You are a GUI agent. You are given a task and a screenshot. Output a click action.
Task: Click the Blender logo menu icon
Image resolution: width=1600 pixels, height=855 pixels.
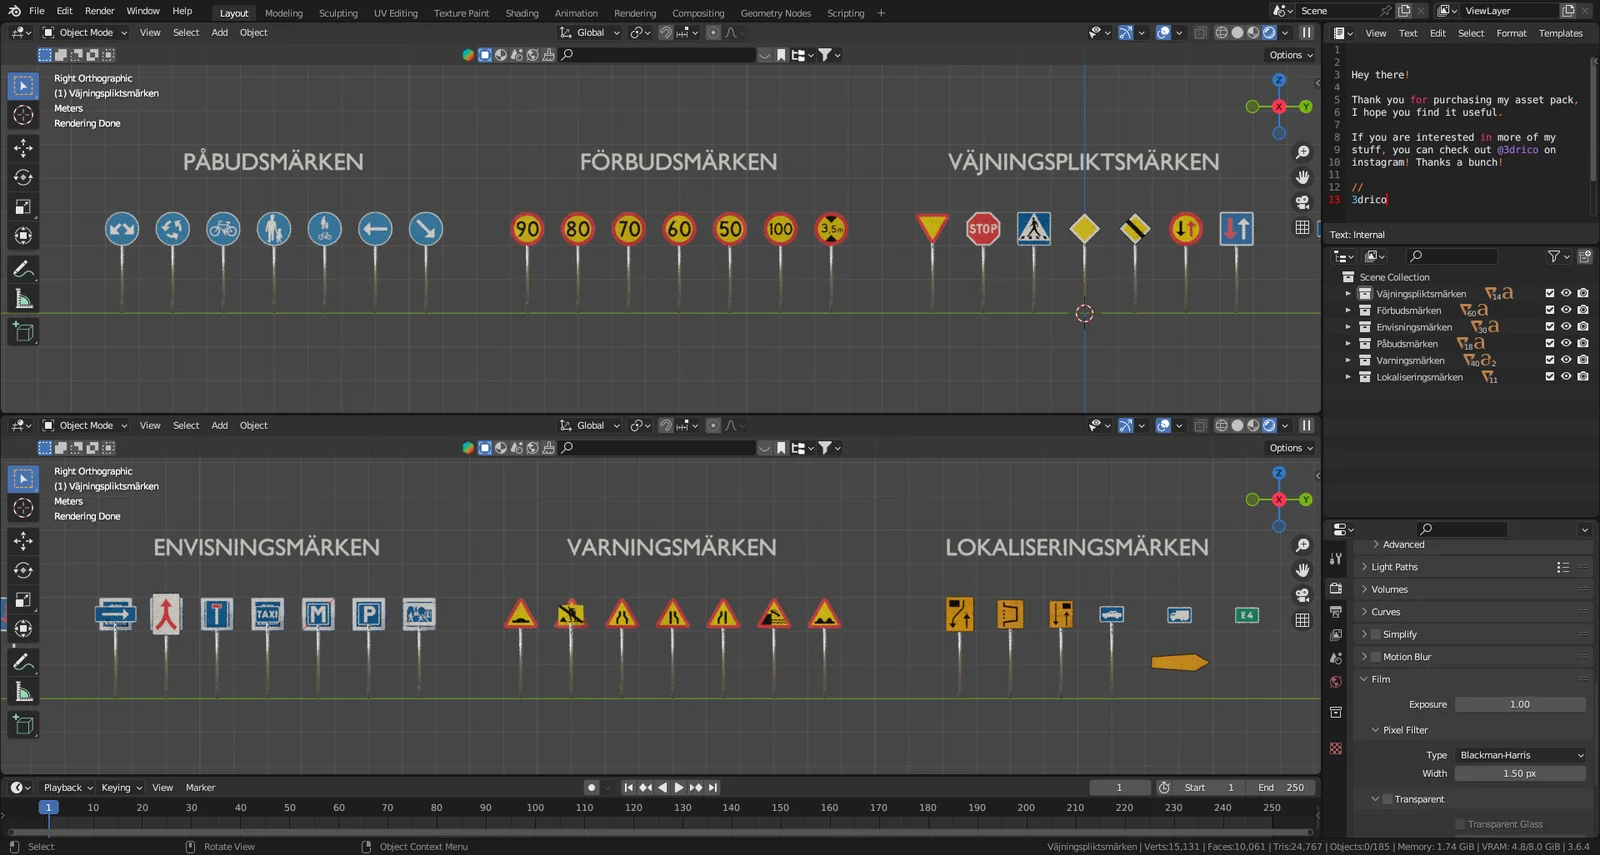click(13, 11)
